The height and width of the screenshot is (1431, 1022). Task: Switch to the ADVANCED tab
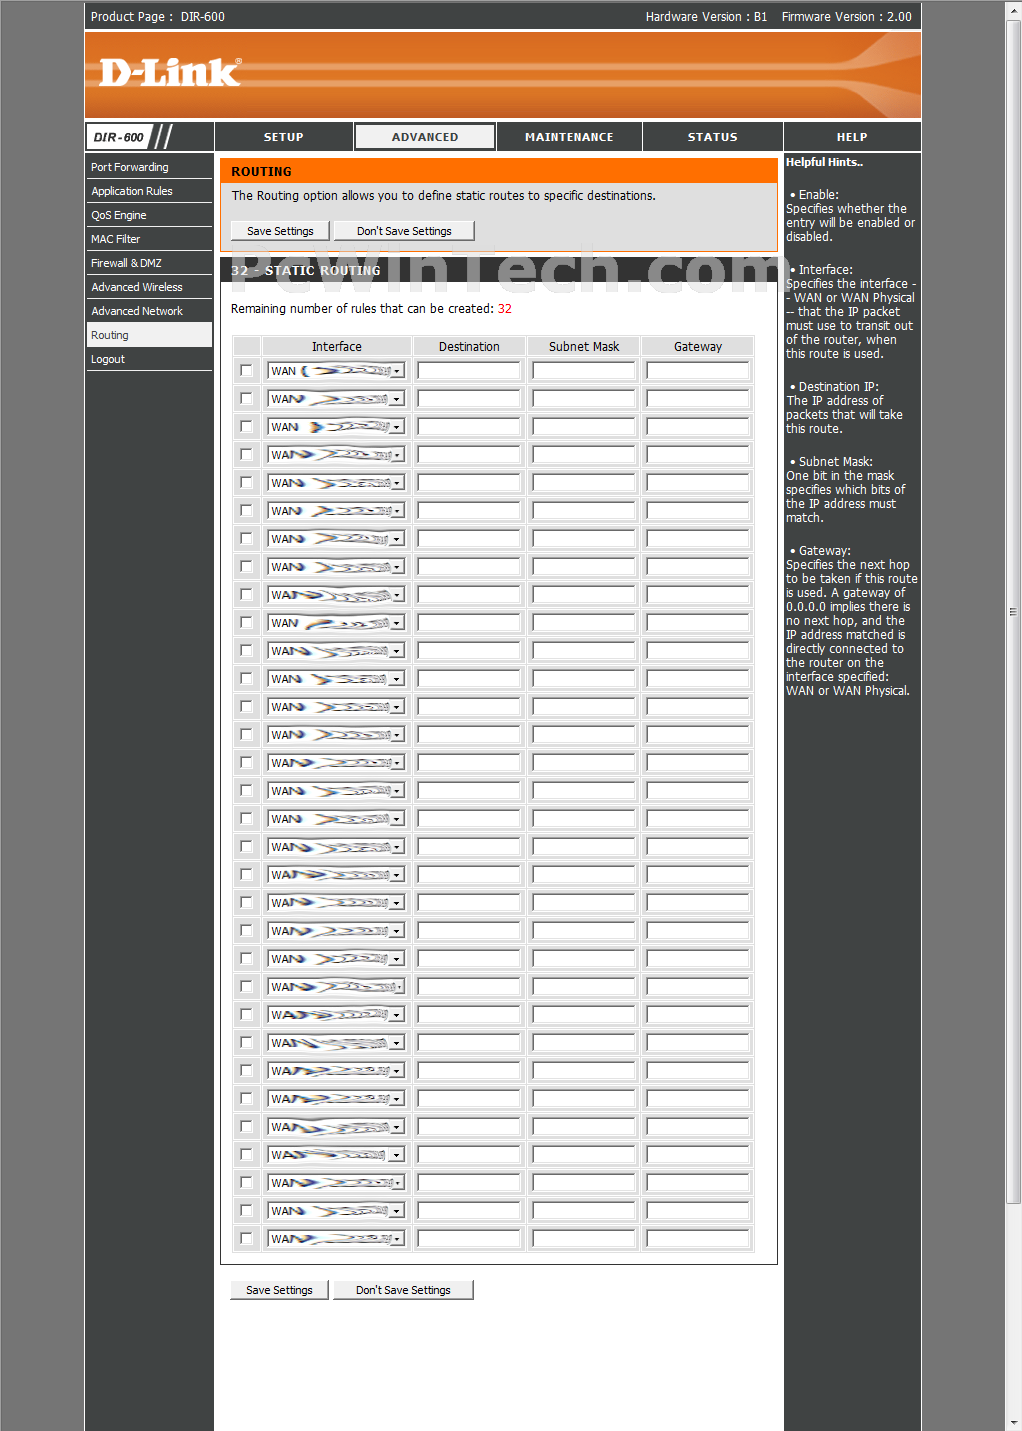(x=425, y=137)
